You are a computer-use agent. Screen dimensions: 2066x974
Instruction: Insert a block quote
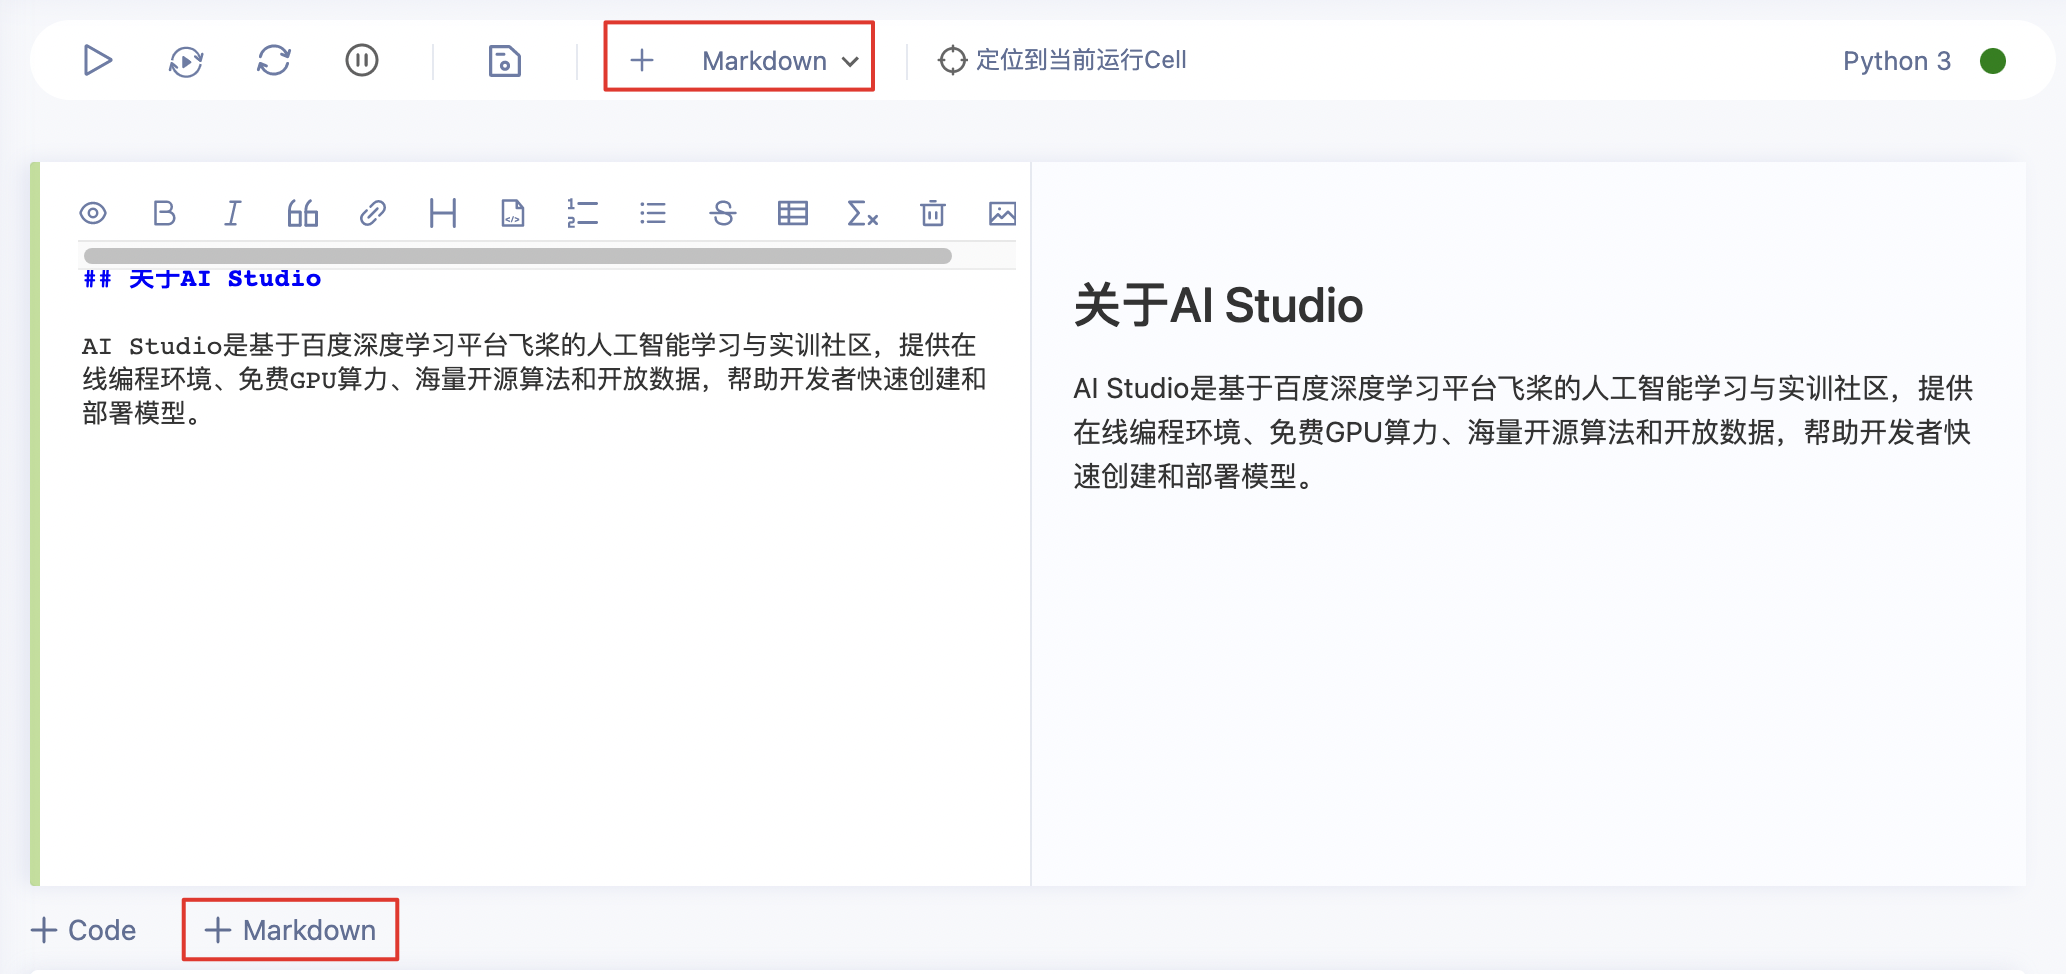[303, 213]
